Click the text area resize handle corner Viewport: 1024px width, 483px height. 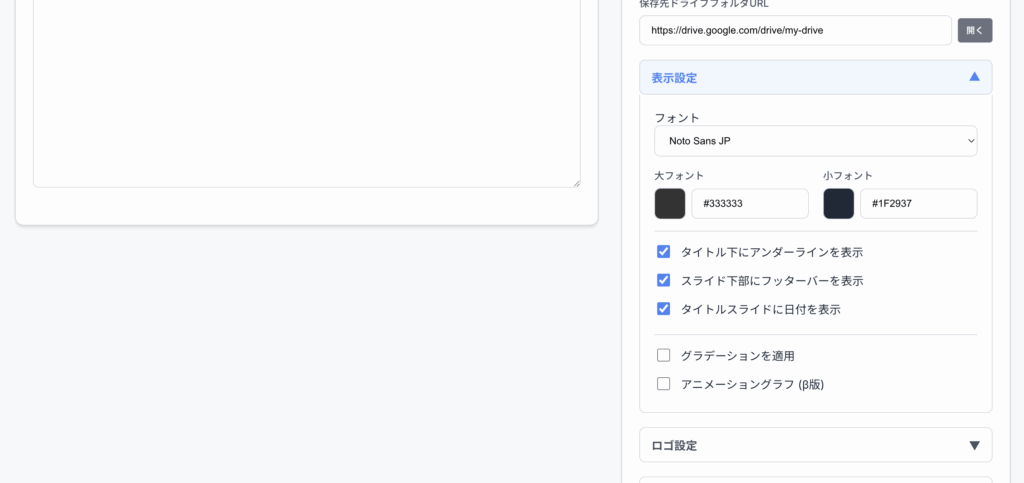click(575, 182)
